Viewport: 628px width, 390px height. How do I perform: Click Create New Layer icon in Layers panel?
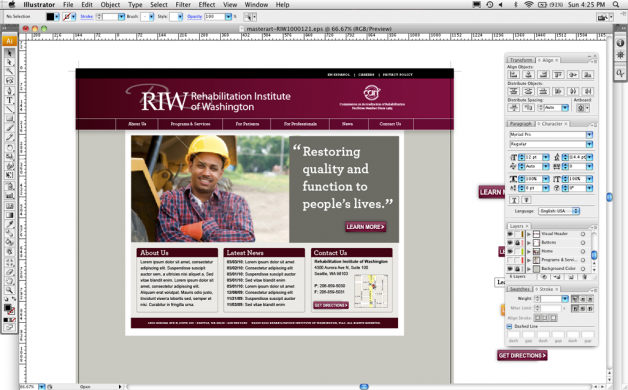click(571, 277)
